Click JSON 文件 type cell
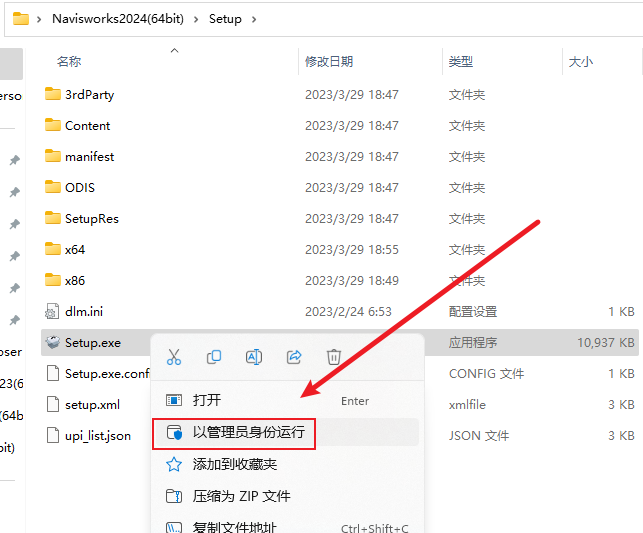 [x=479, y=436]
